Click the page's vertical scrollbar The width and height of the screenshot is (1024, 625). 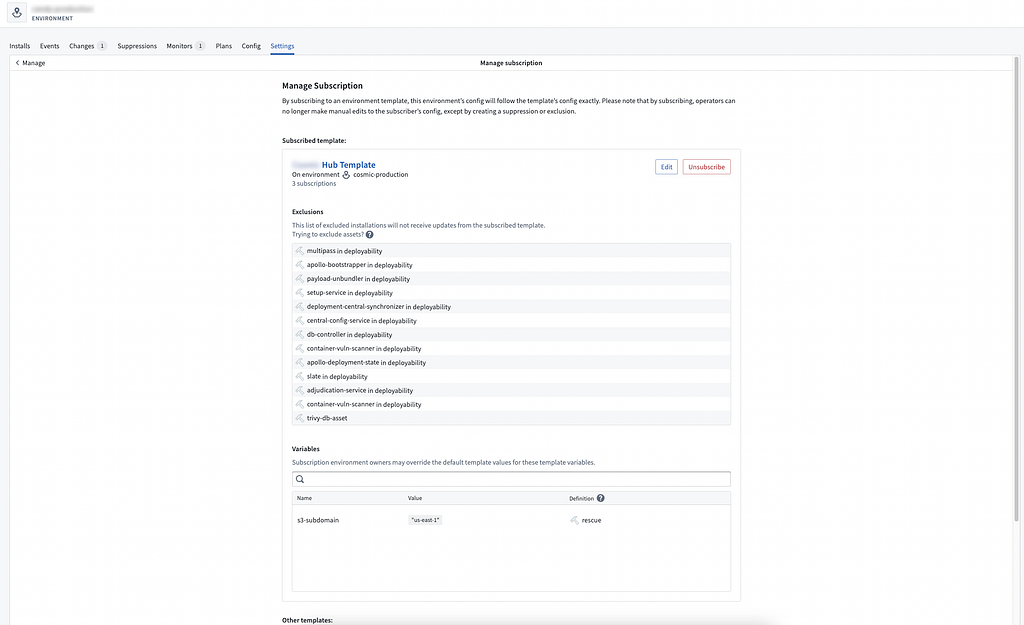coord(1019,300)
